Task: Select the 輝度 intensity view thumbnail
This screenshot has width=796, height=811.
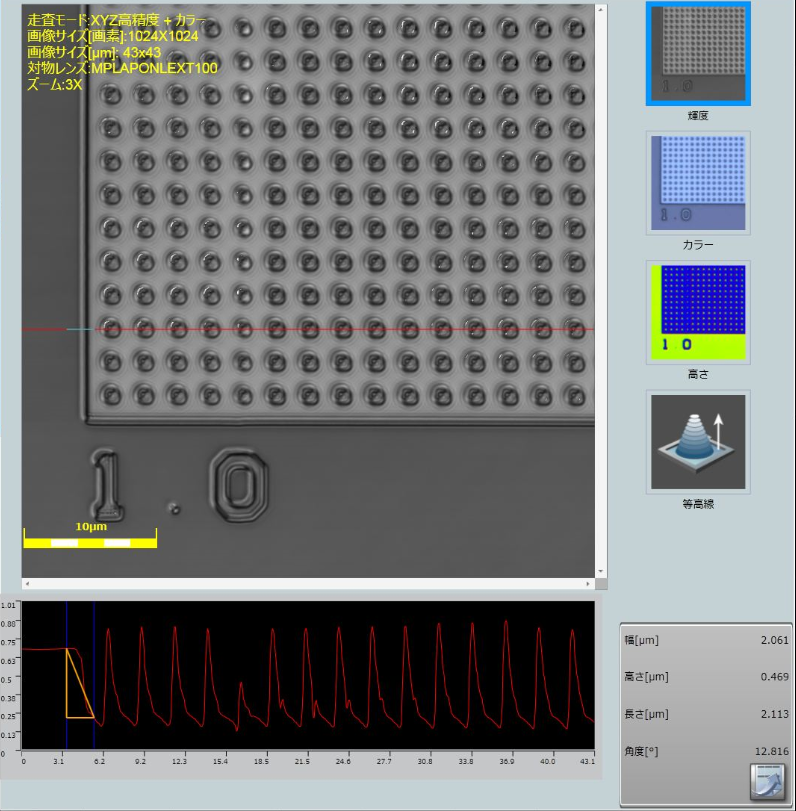Action: (x=698, y=53)
